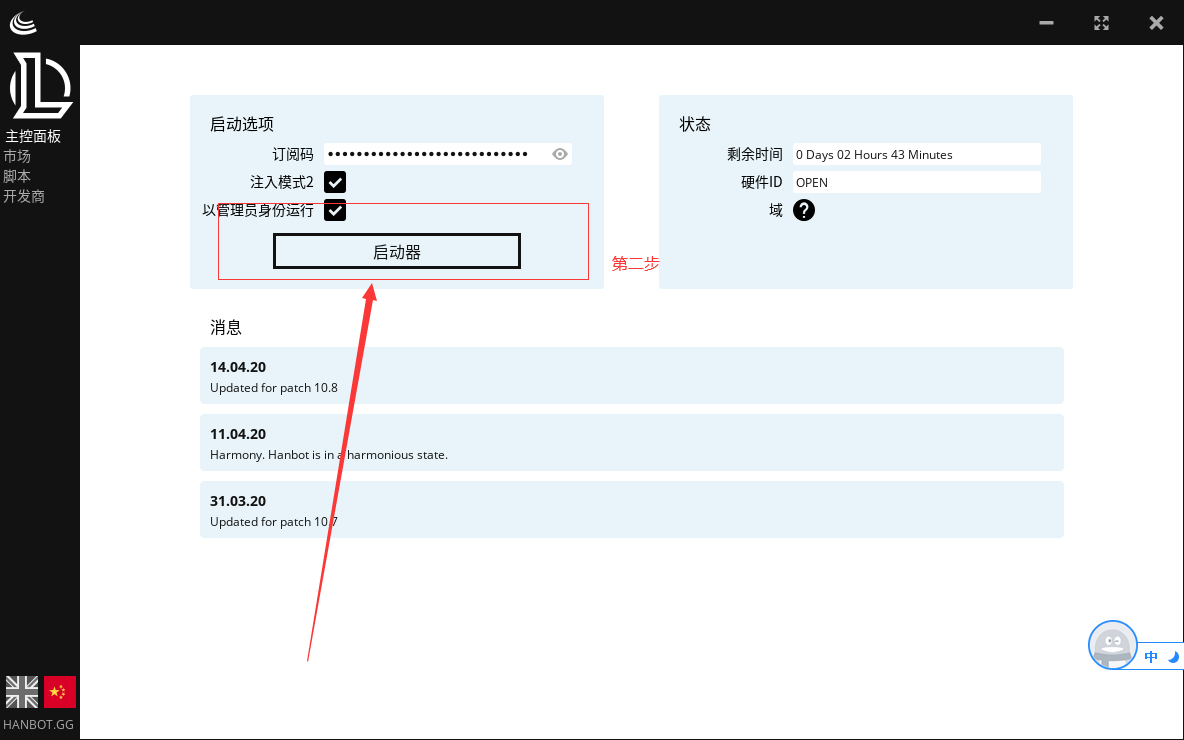Click the 状态 section heading
The image size is (1184, 740).
click(x=695, y=125)
